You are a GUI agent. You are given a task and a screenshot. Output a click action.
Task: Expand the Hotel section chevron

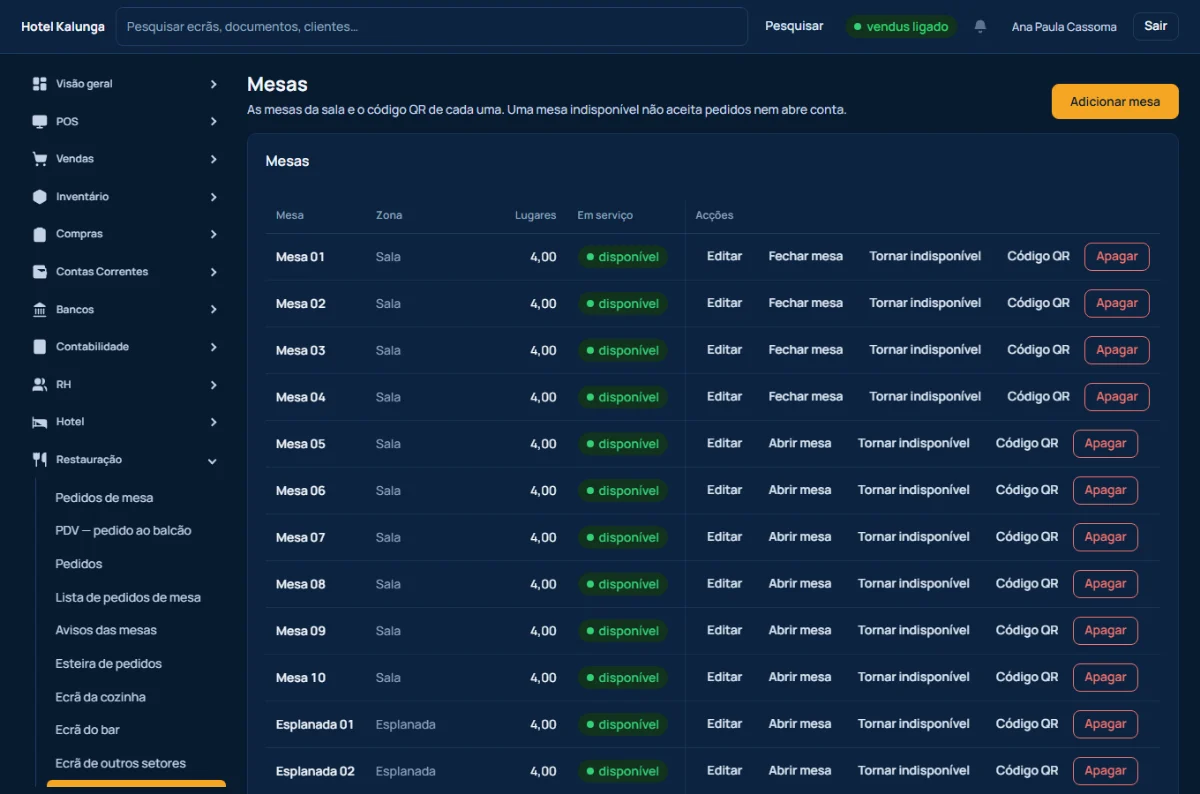click(x=213, y=422)
